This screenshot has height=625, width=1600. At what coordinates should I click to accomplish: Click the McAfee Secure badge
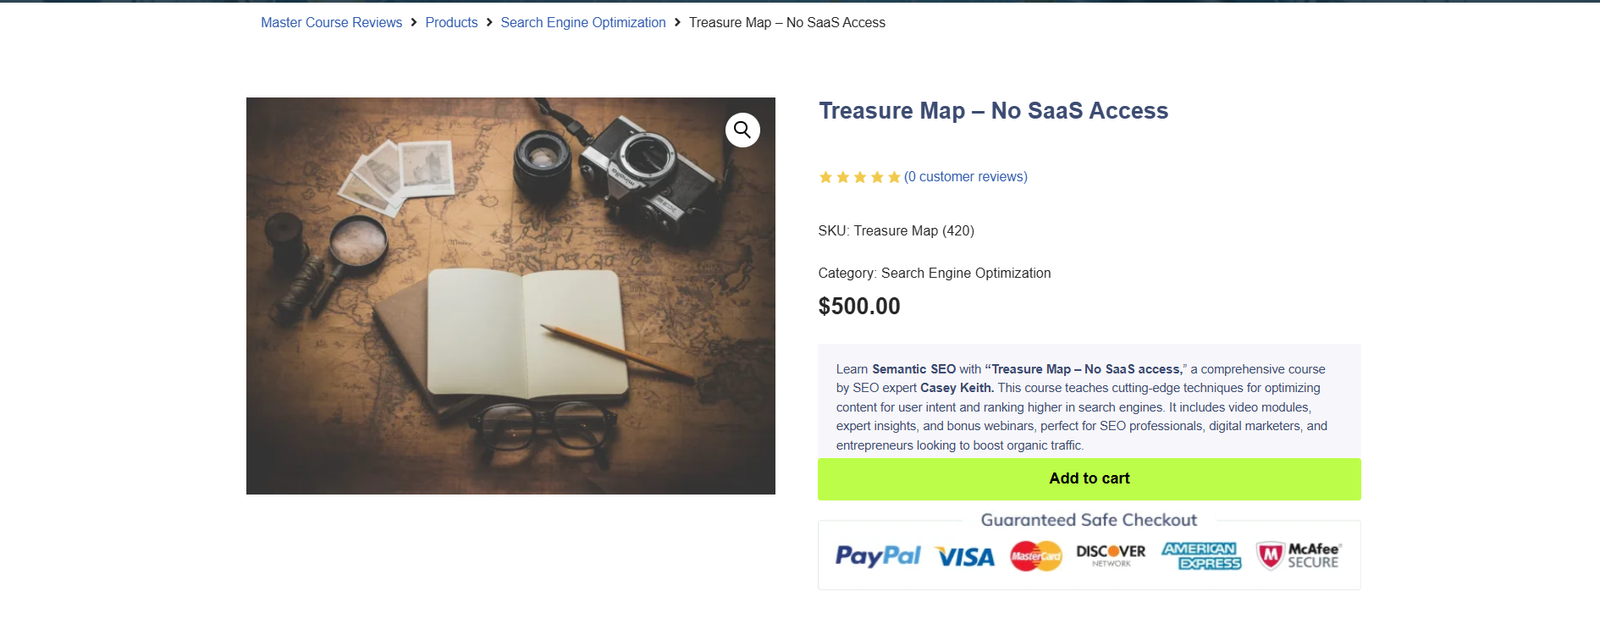[x=1298, y=556]
